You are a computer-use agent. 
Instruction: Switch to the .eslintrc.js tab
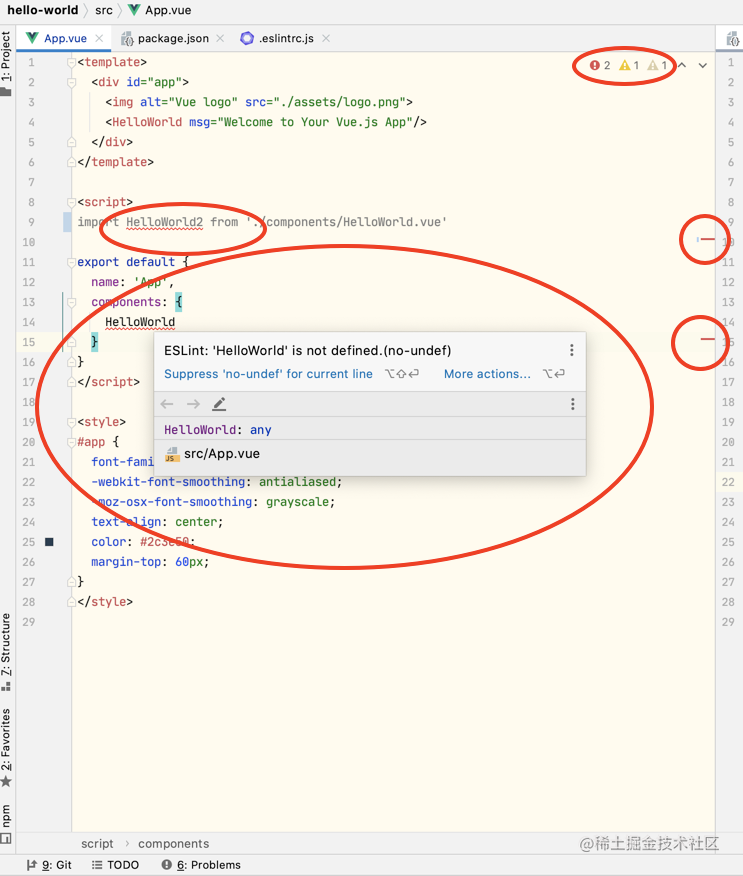286,38
